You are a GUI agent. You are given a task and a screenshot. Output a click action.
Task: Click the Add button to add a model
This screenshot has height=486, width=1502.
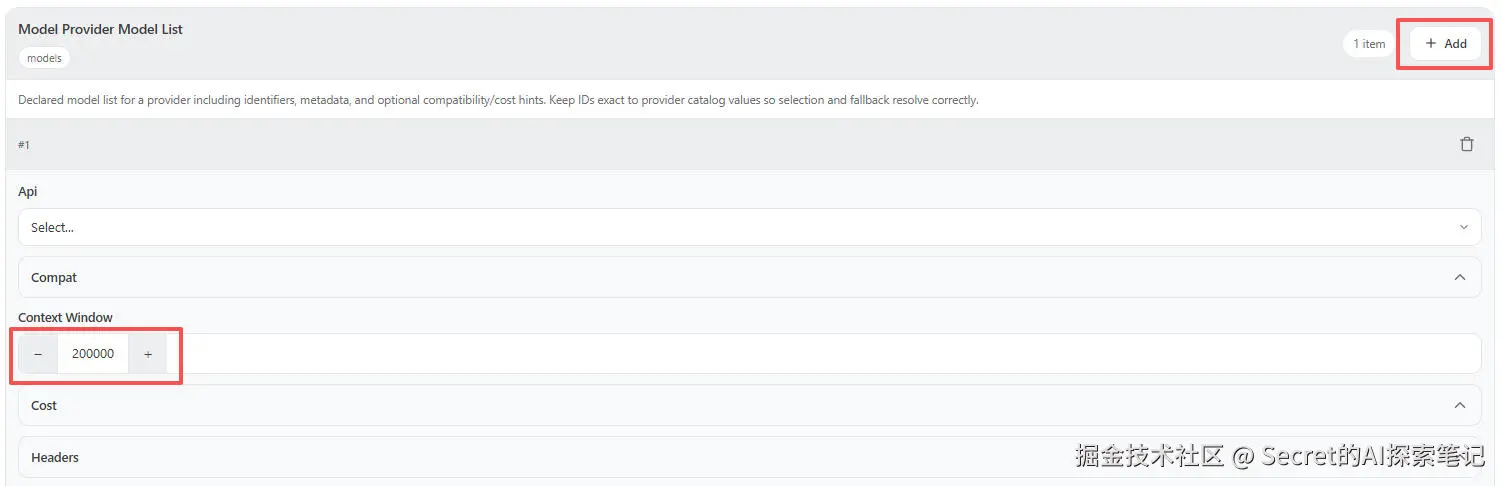[x=1445, y=44]
